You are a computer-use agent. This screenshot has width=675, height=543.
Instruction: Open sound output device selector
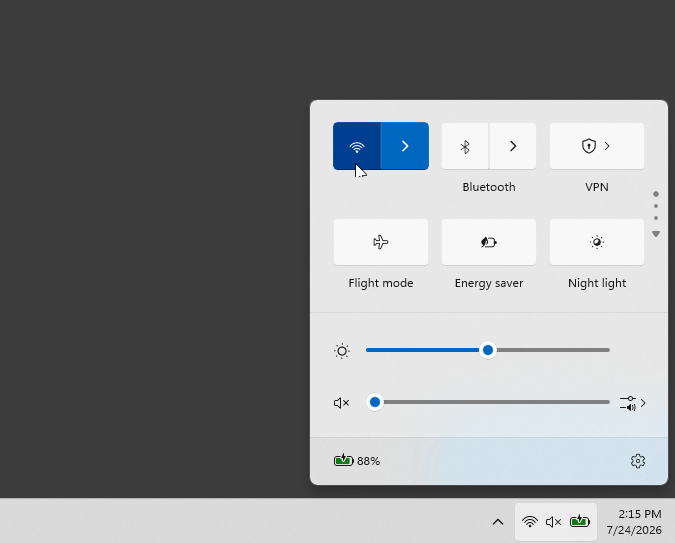pyautogui.click(x=633, y=403)
